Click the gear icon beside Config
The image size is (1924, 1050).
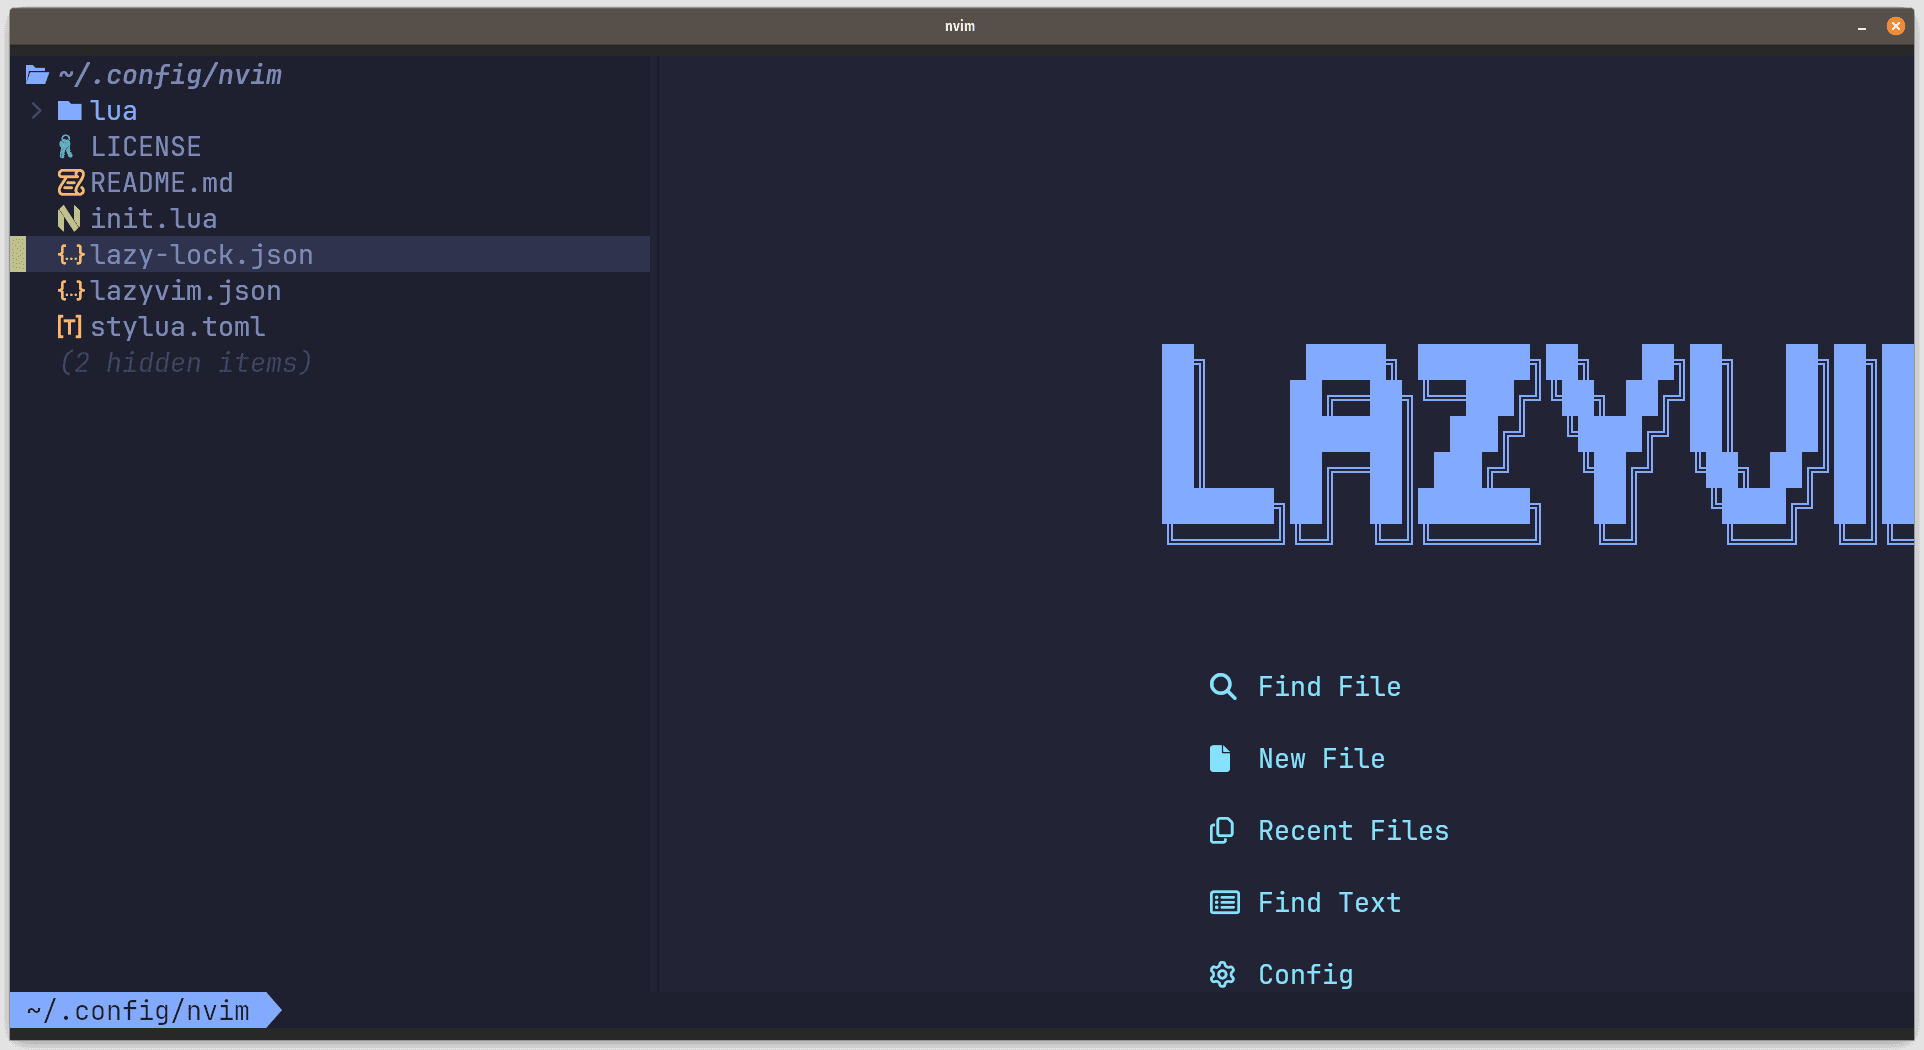coord(1222,974)
